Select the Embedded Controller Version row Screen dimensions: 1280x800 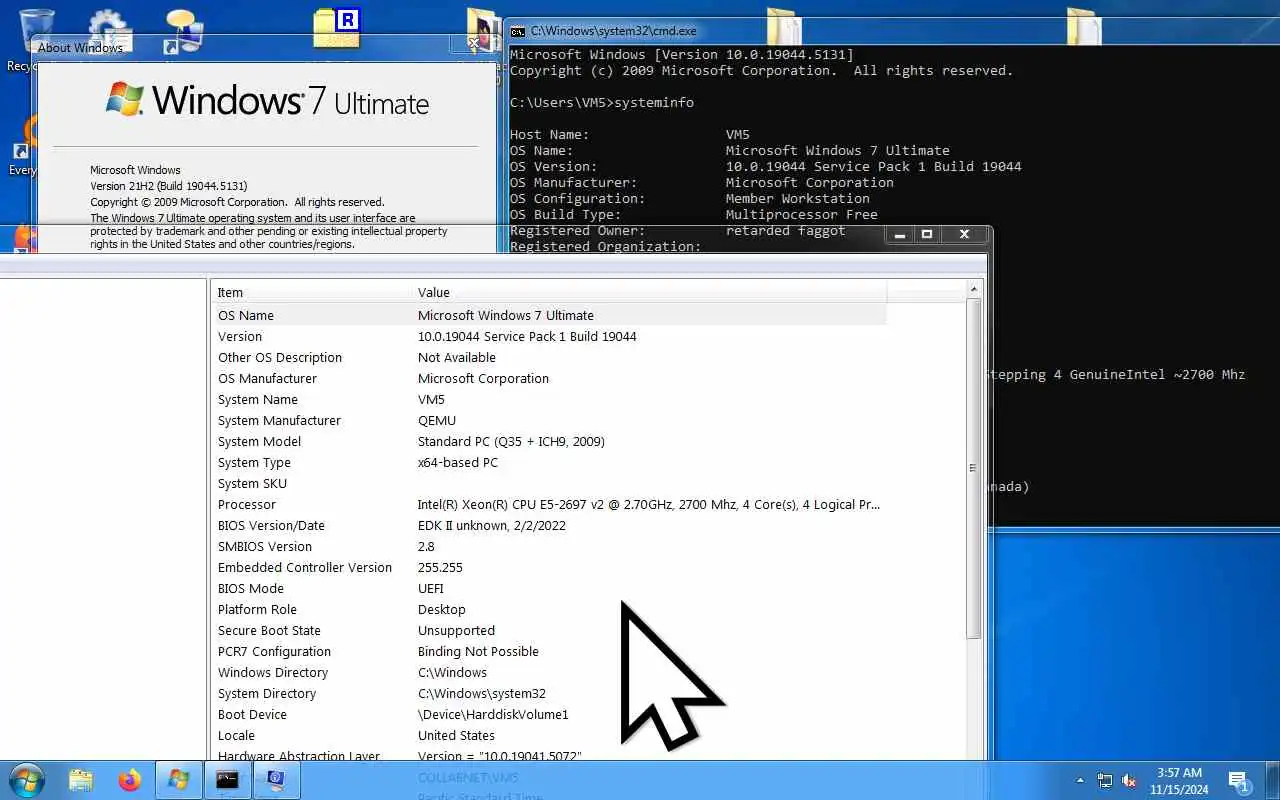pyautogui.click(x=549, y=567)
